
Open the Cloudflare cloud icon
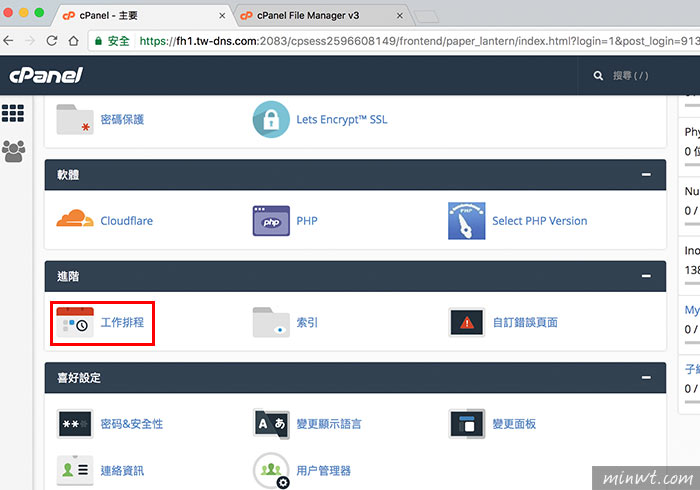[x=75, y=219]
